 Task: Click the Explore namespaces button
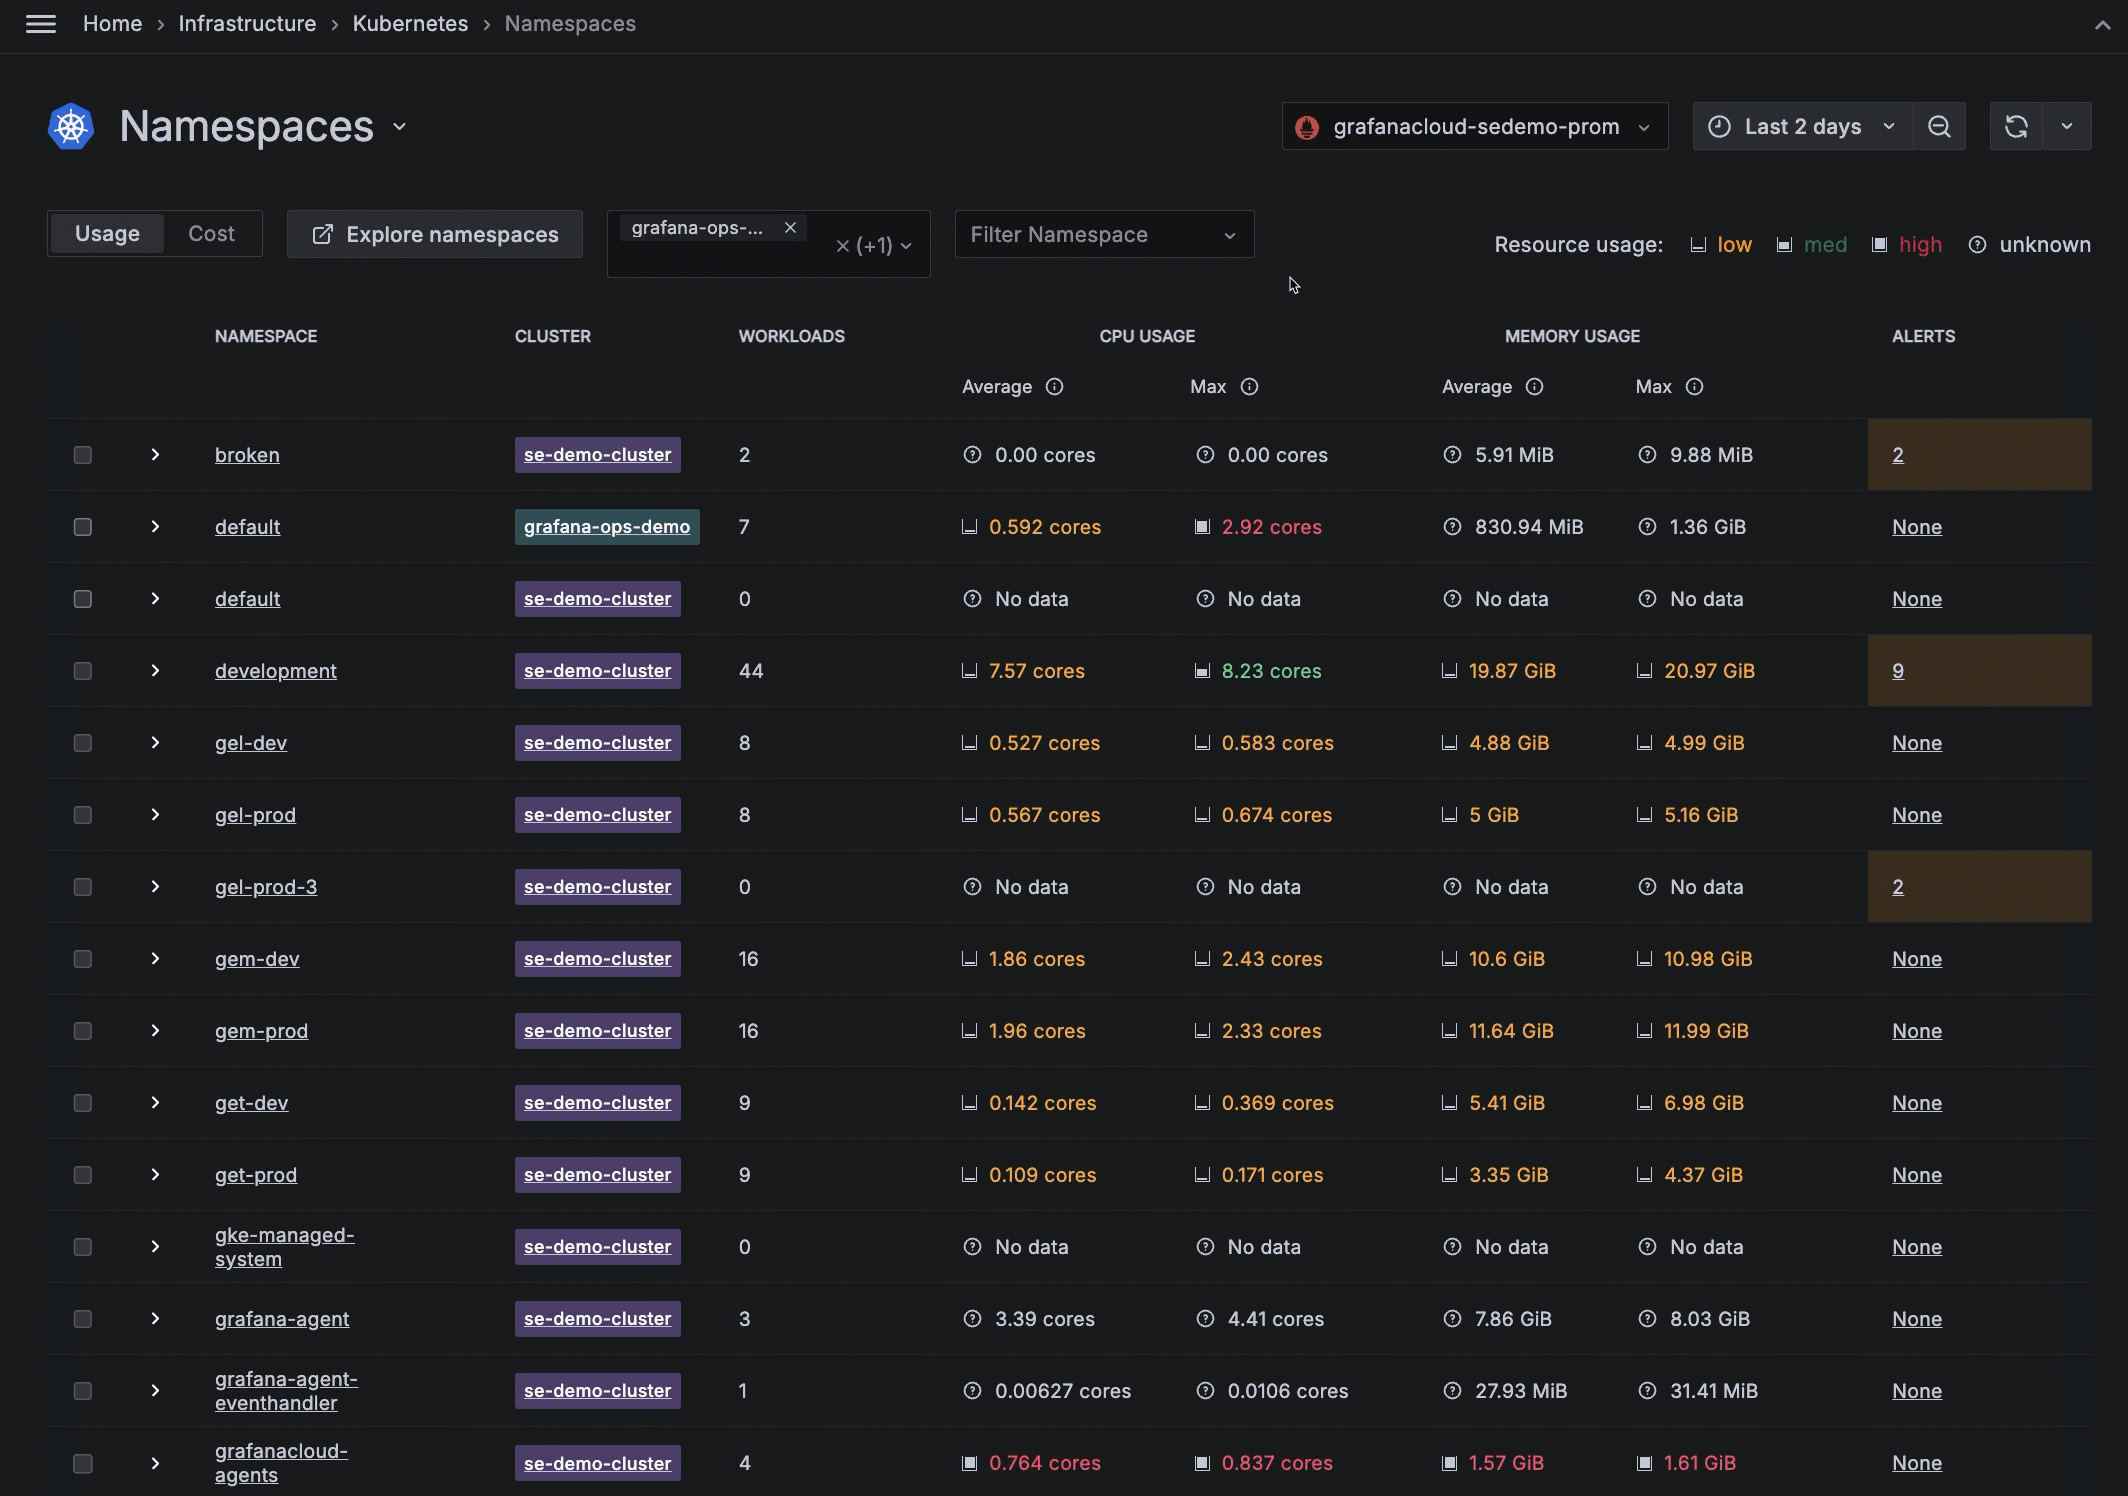[435, 235]
